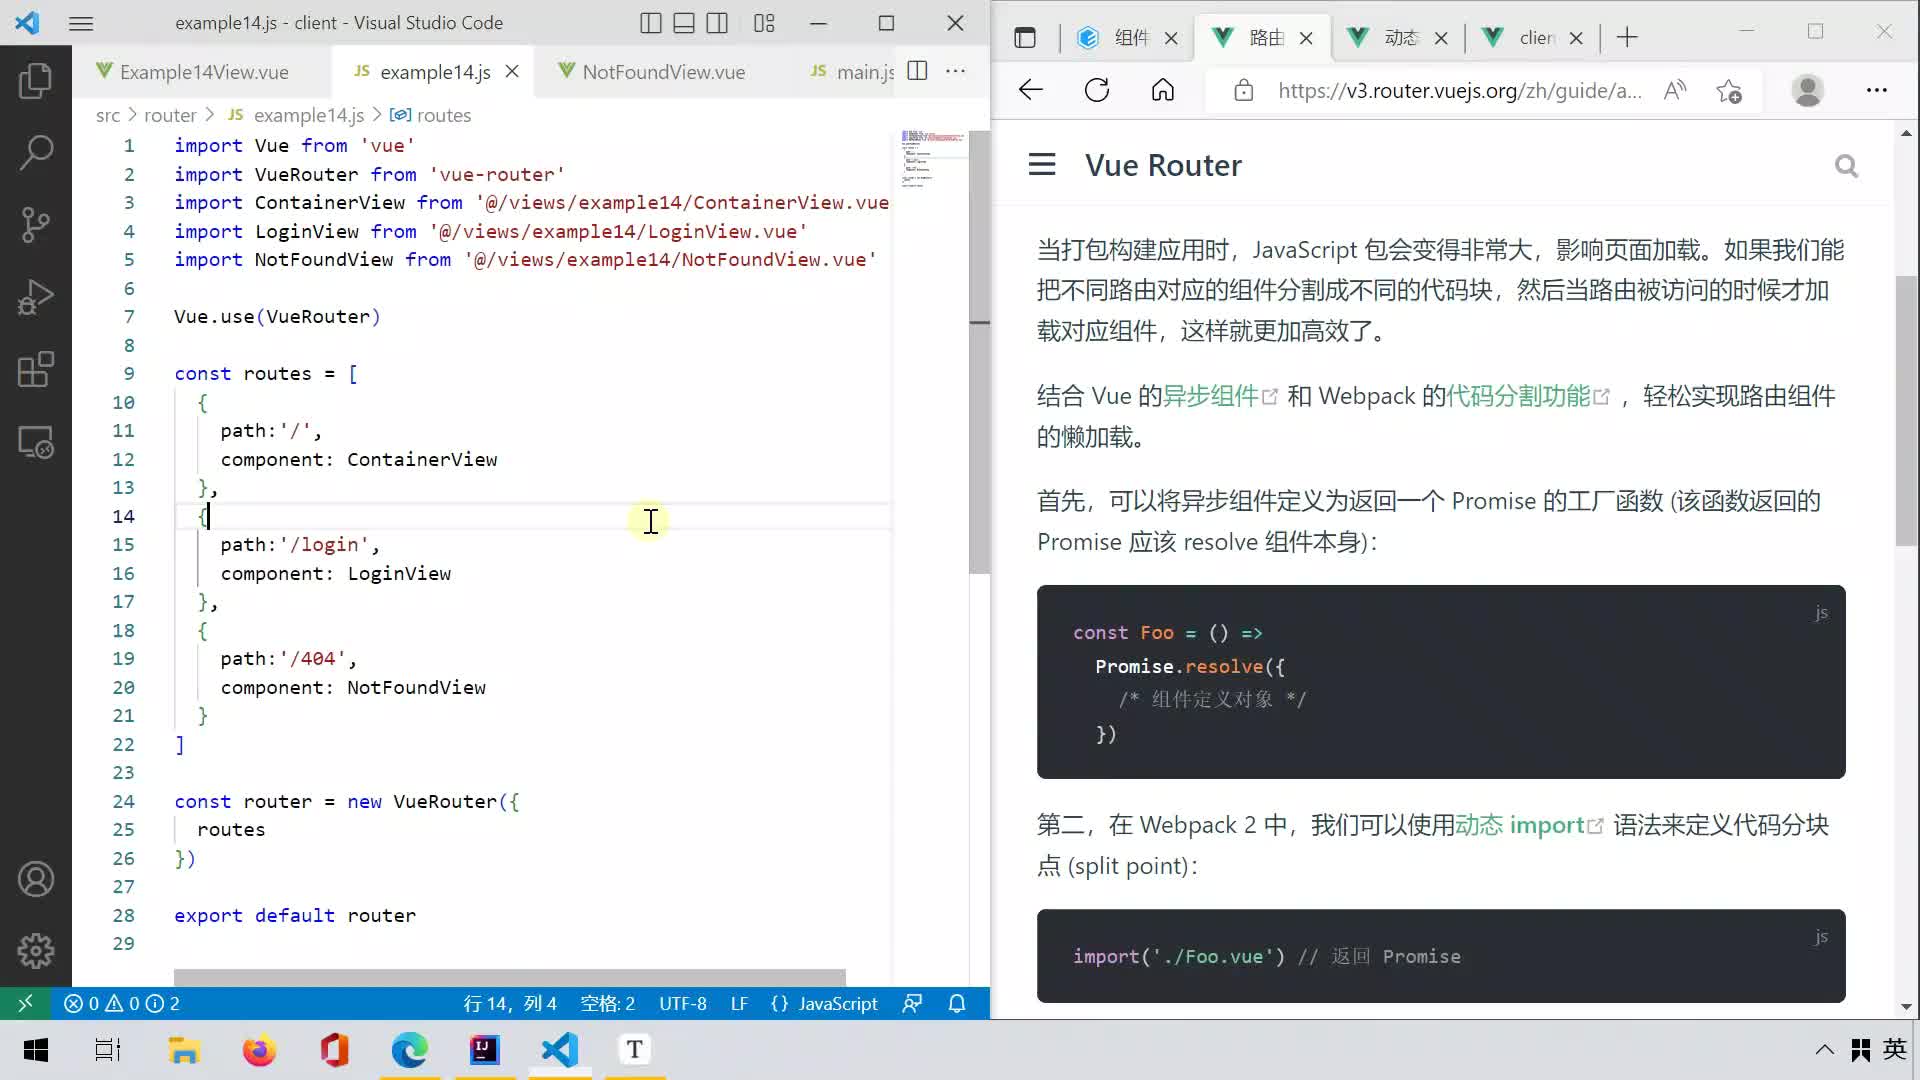Screen dimensions: 1920x1080
Task: Toggle the bottom panel layout
Action: click(x=684, y=23)
